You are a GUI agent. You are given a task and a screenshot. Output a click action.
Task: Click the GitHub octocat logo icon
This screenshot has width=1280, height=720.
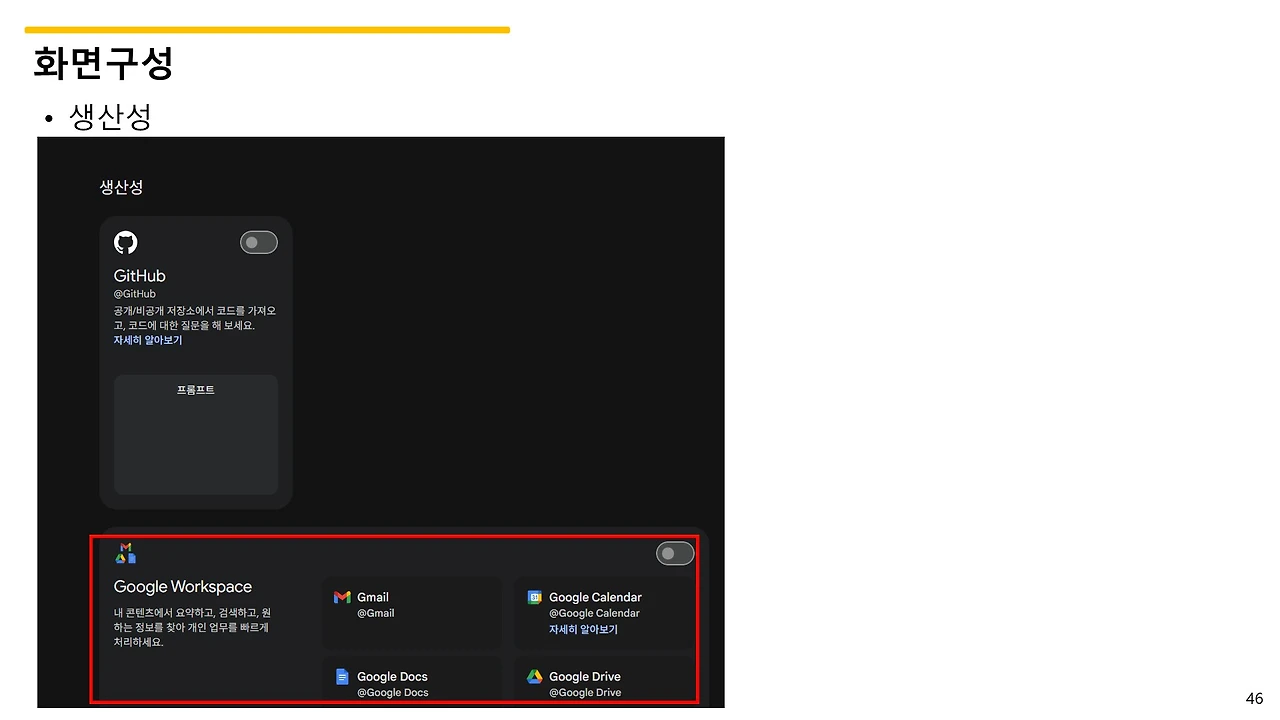126,243
